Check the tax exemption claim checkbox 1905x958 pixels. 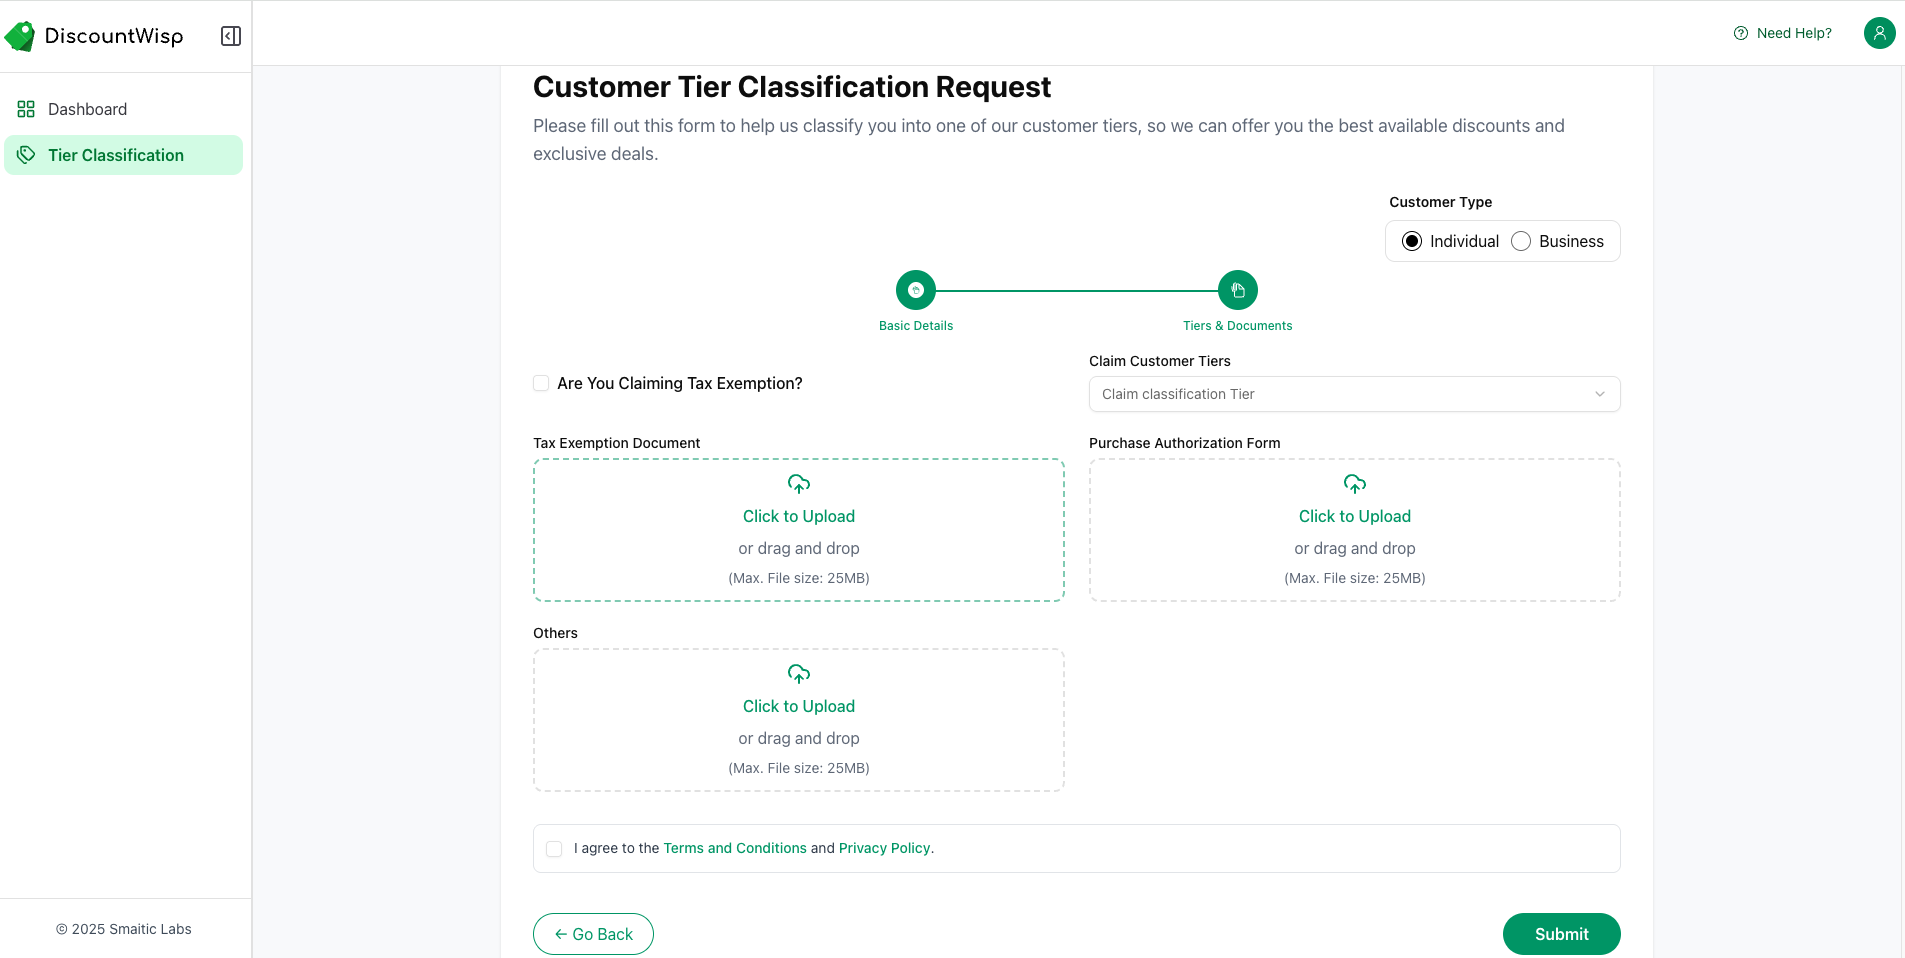541,383
